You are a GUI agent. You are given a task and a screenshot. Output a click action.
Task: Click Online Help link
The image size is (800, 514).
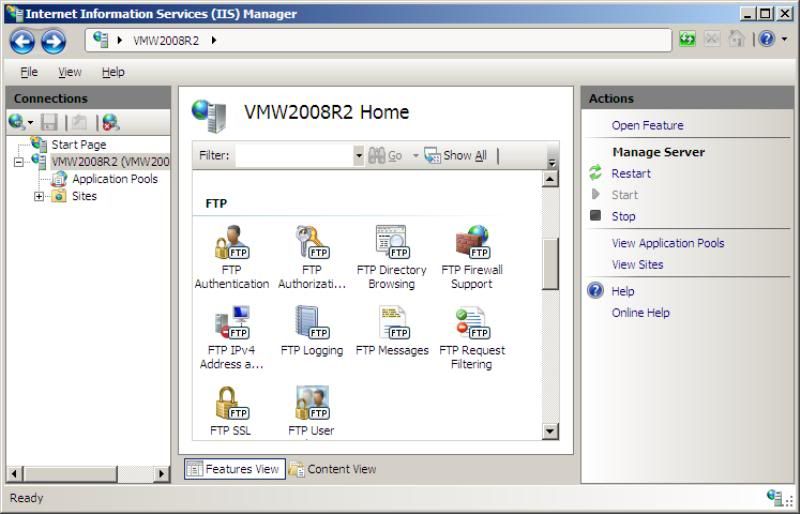pyautogui.click(x=640, y=312)
